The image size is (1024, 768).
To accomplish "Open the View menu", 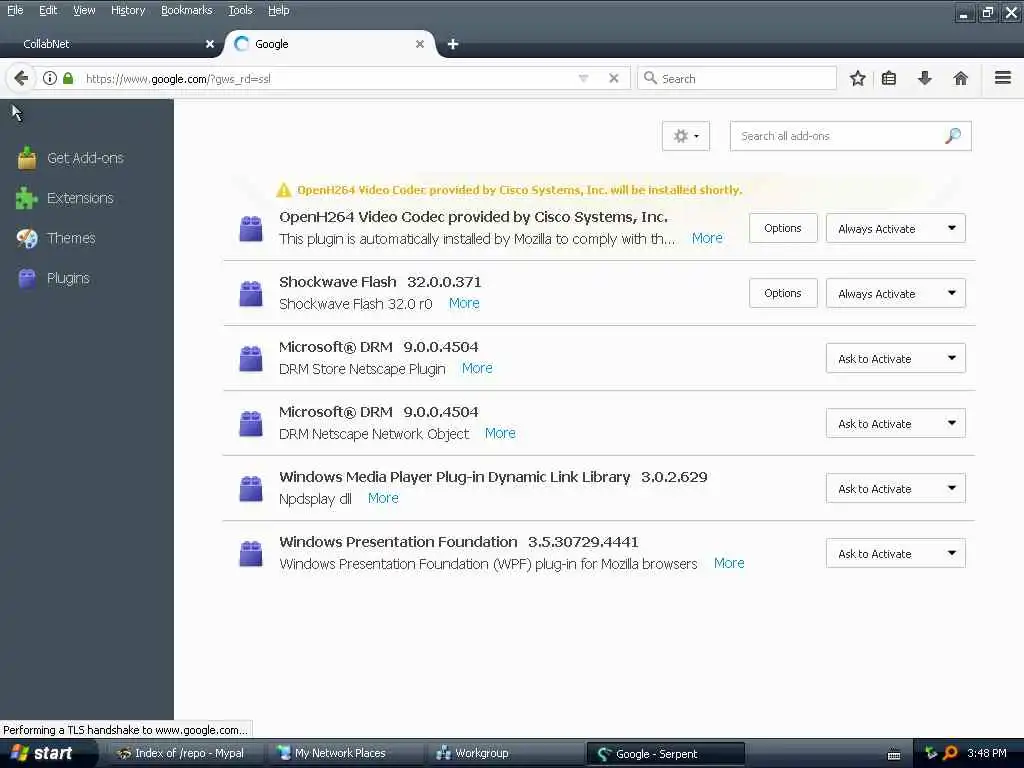I will (84, 10).
